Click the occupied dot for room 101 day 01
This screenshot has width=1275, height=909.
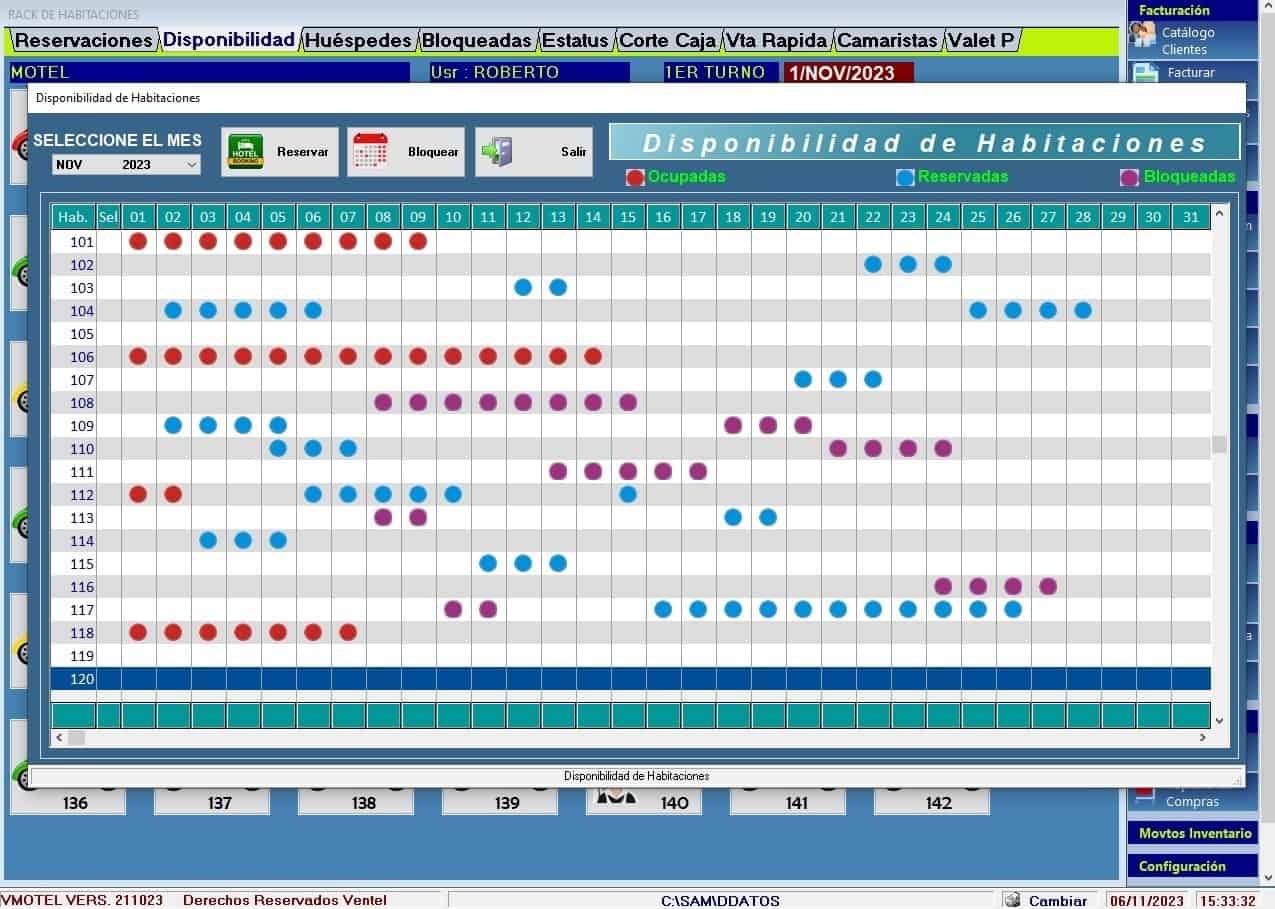point(138,241)
